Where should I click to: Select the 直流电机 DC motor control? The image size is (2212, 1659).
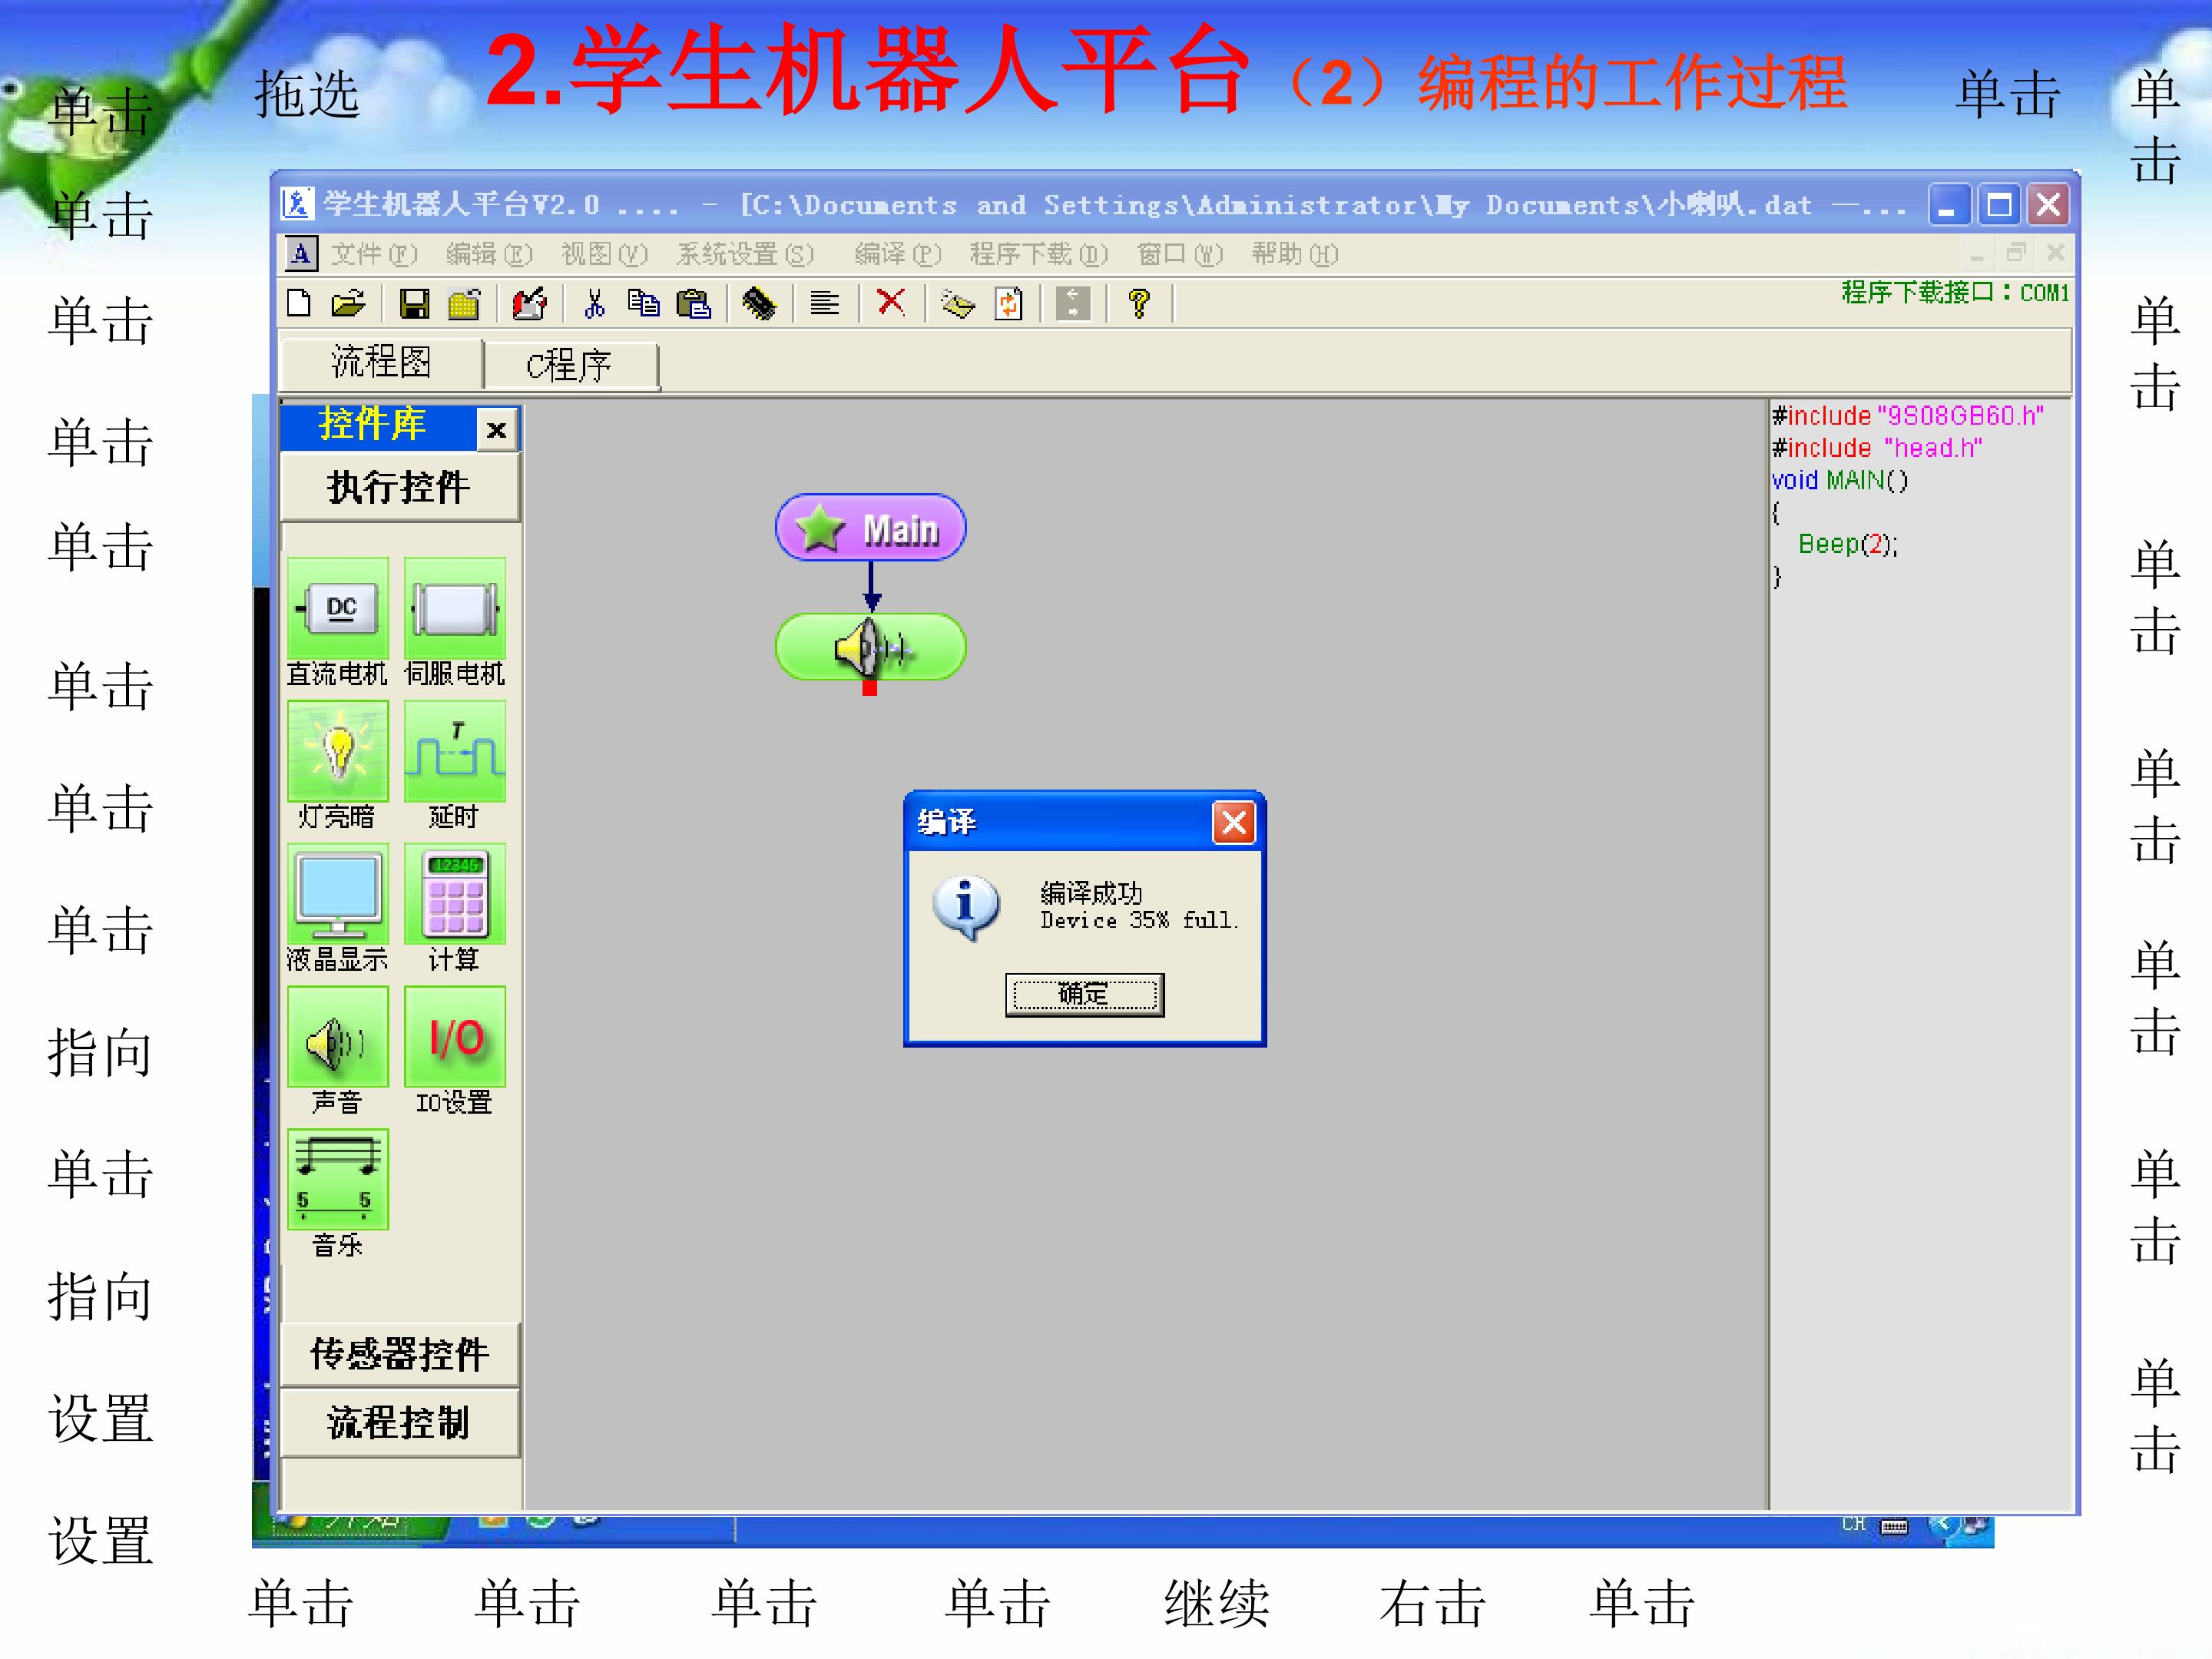click(338, 609)
